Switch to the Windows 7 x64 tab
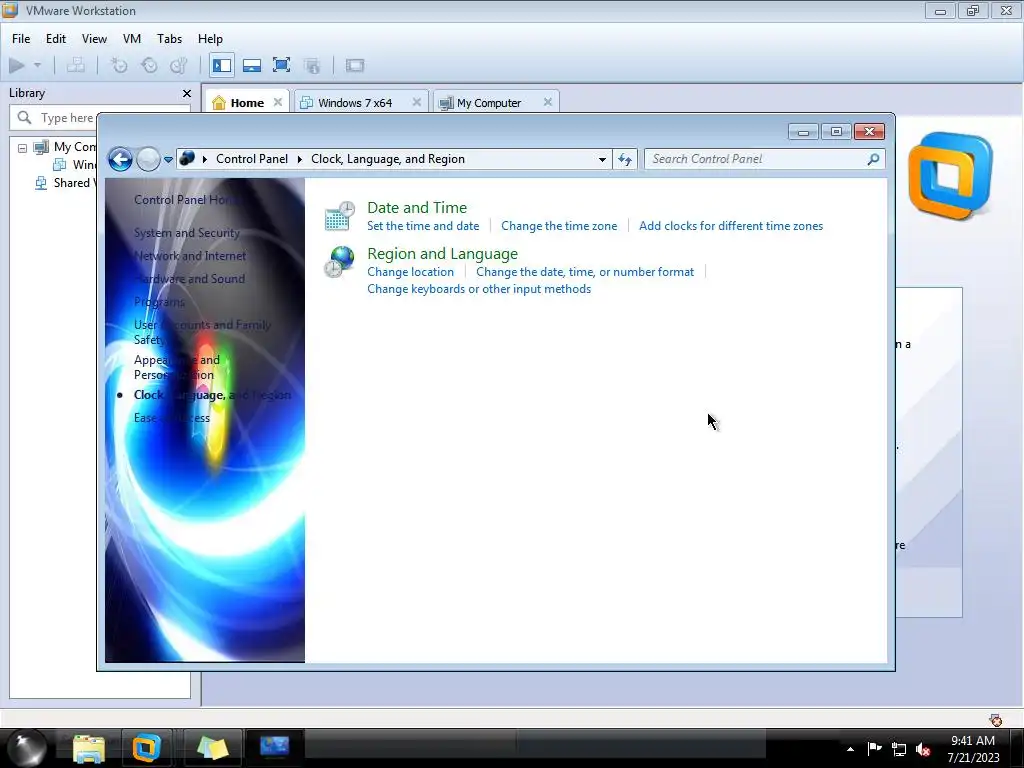This screenshot has height=768, width=1024. click(x=355, y=103)
